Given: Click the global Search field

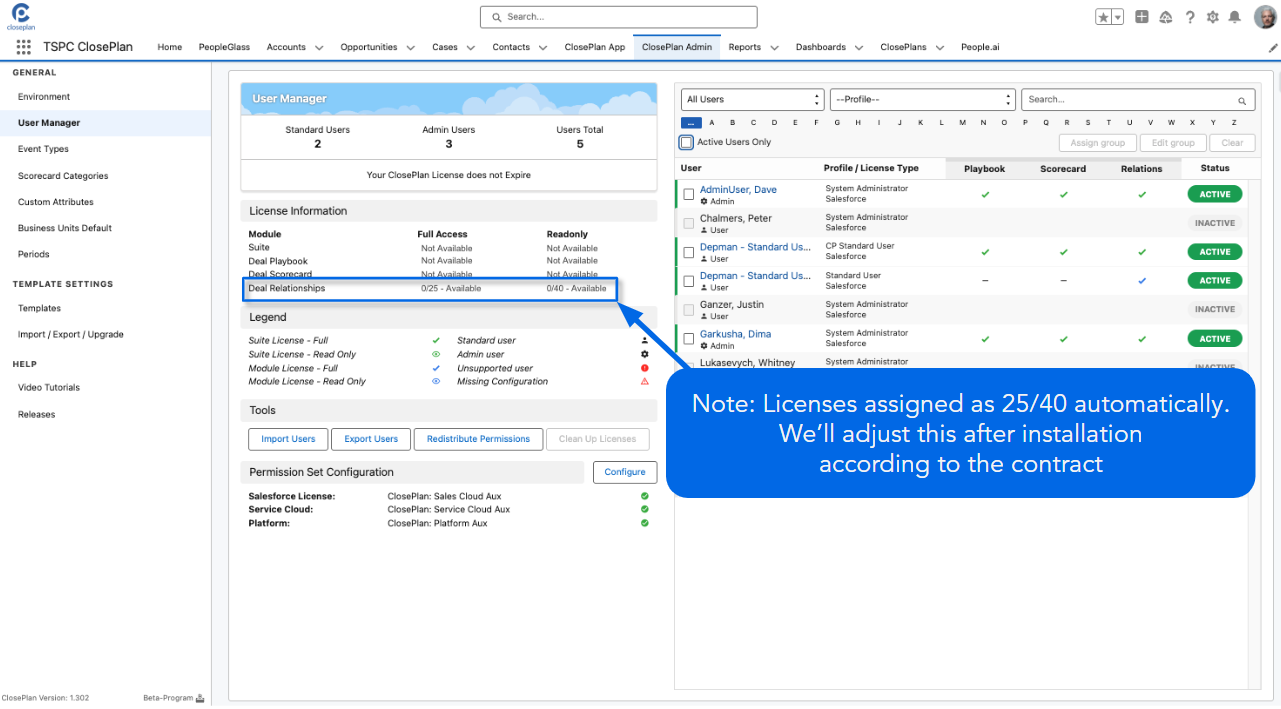Looking at the screenshot, I should [619, 17].
